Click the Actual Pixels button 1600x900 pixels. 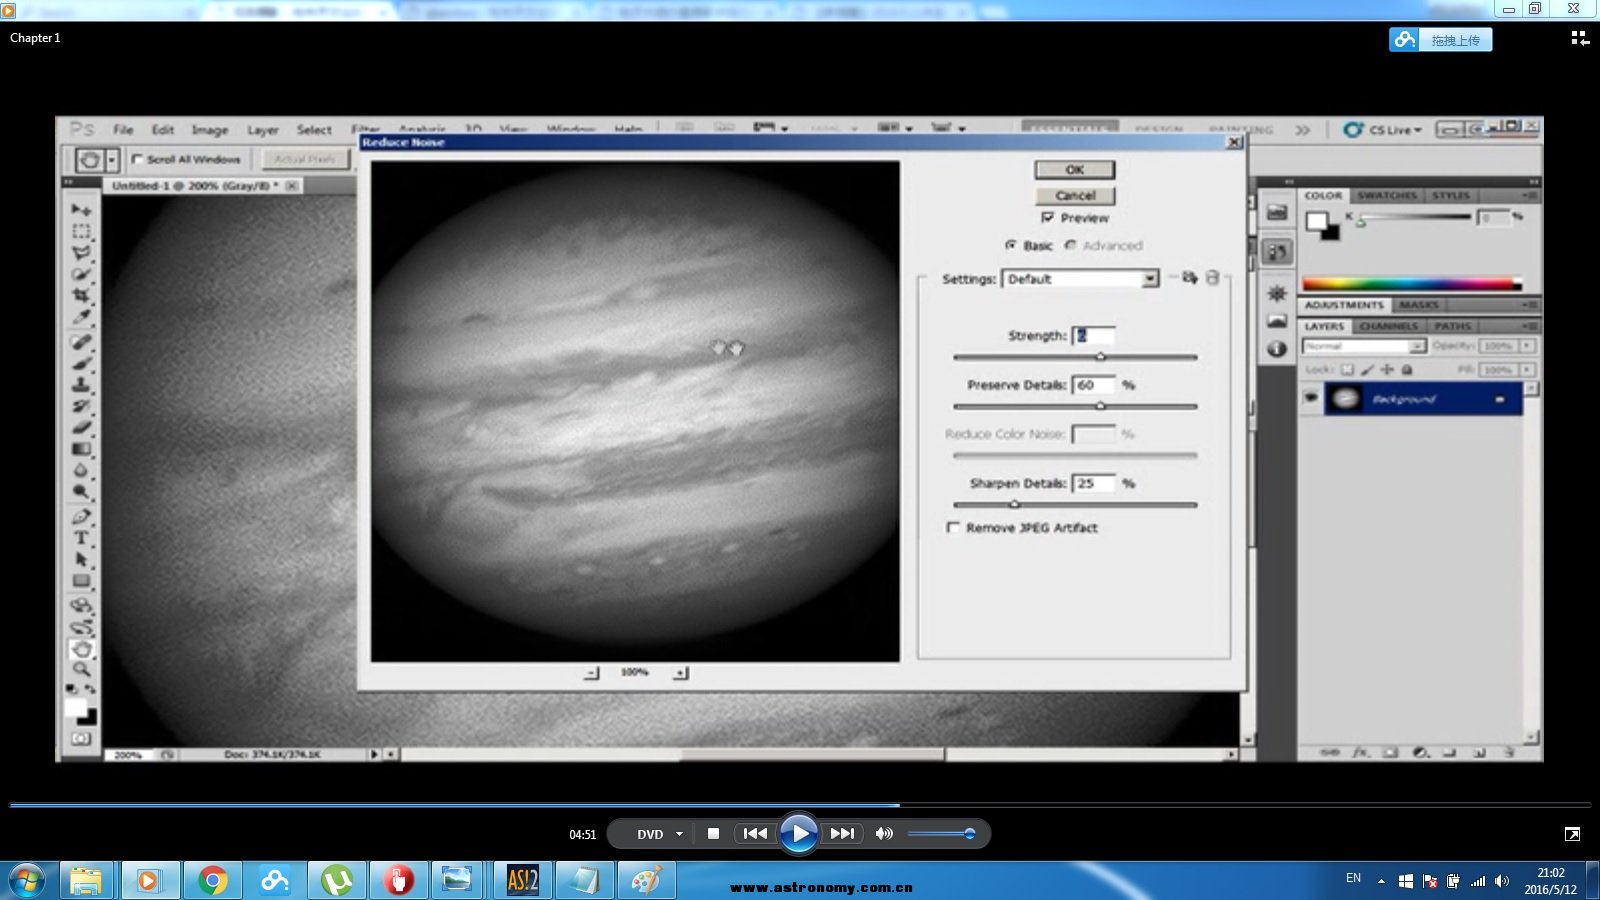tap(305, 159)
